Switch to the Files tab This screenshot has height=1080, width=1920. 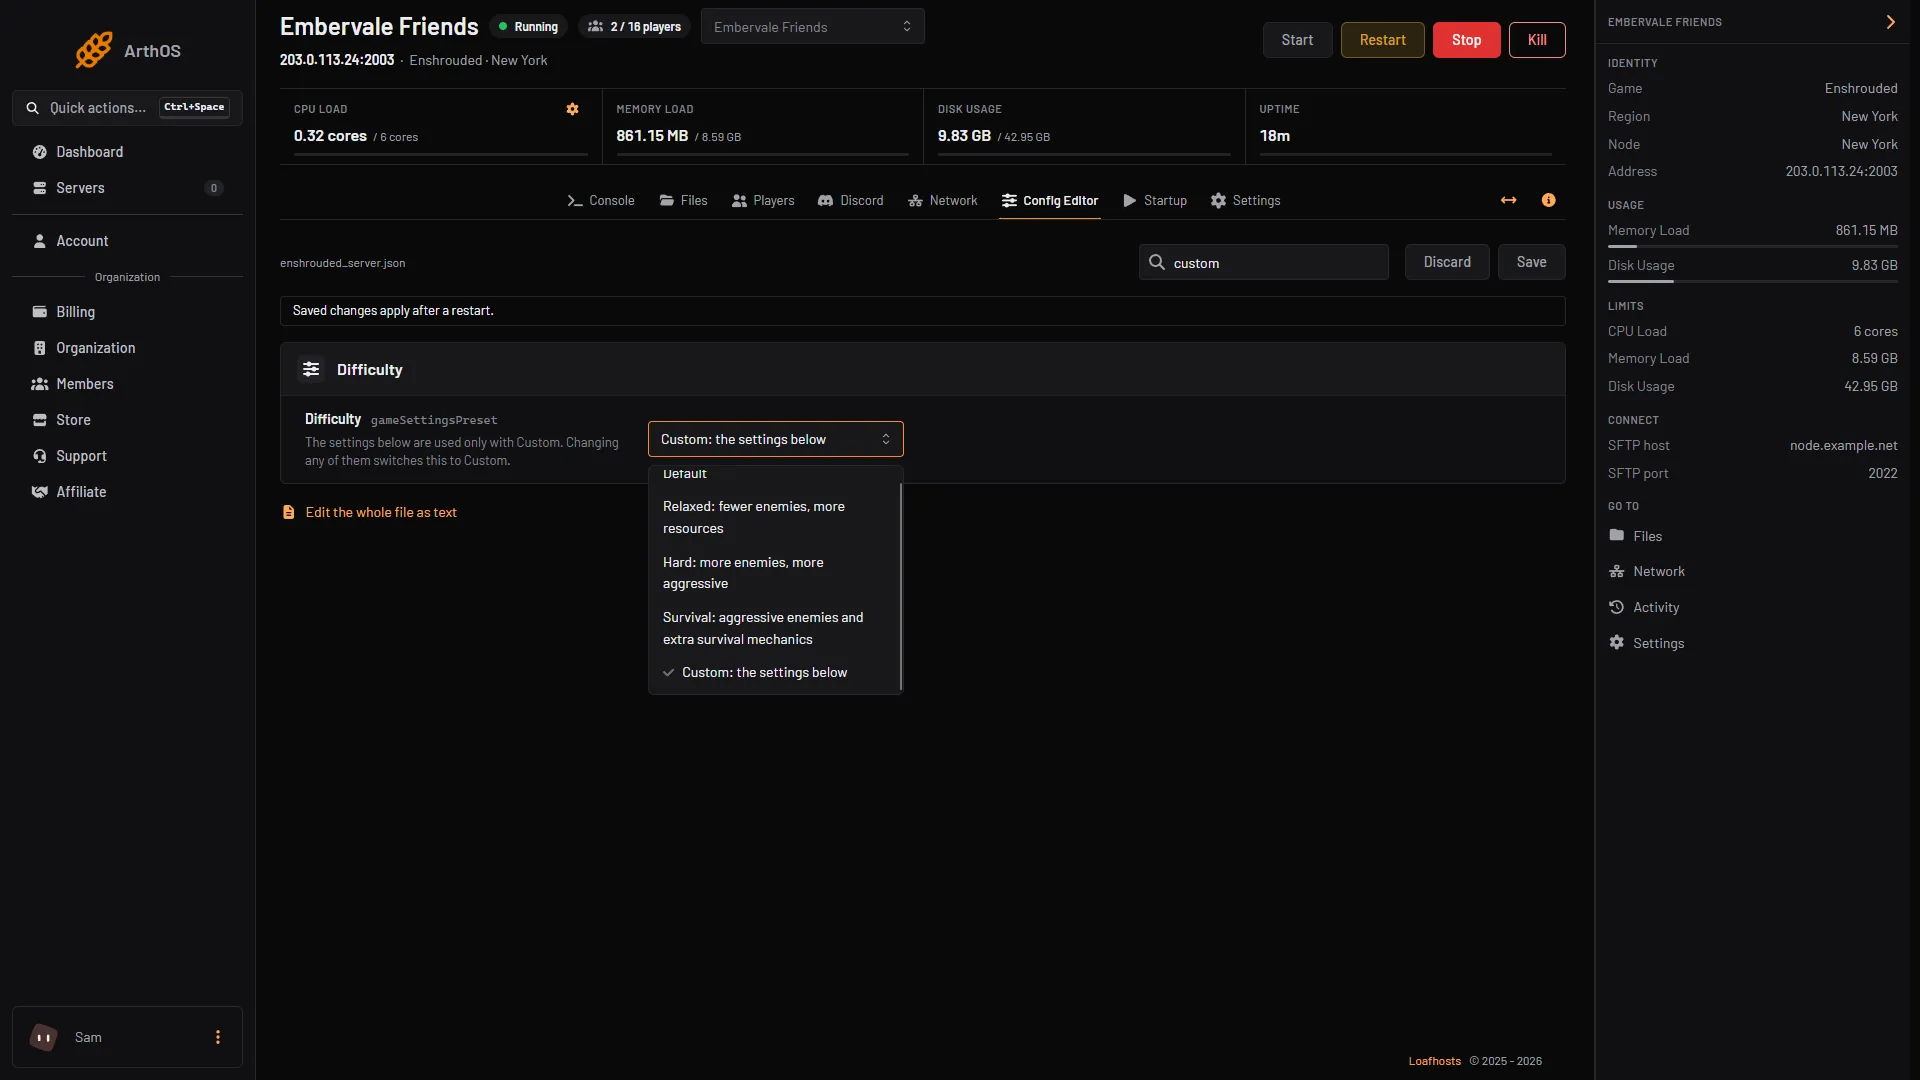[x=684, y=201]
